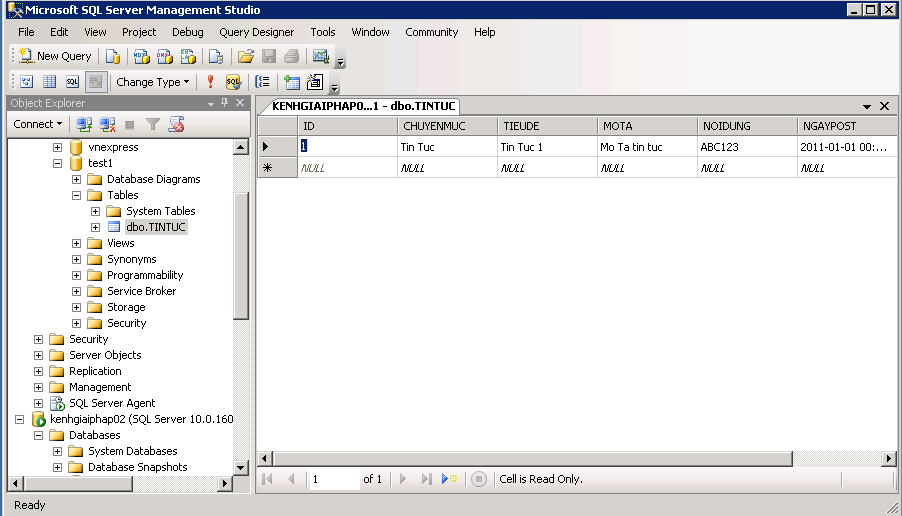
Task: Expand the dbo.TINTUC table node
Action: (95, 227)
